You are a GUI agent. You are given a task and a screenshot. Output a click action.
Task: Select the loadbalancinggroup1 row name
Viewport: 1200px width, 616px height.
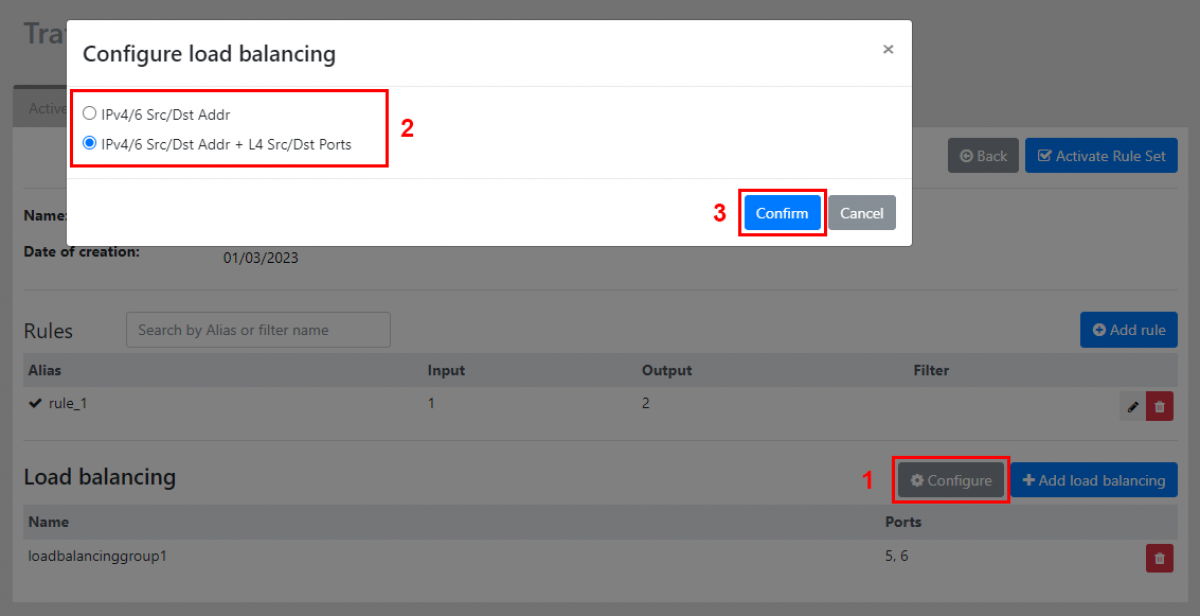pyautogui.click(x=97, y=556)
